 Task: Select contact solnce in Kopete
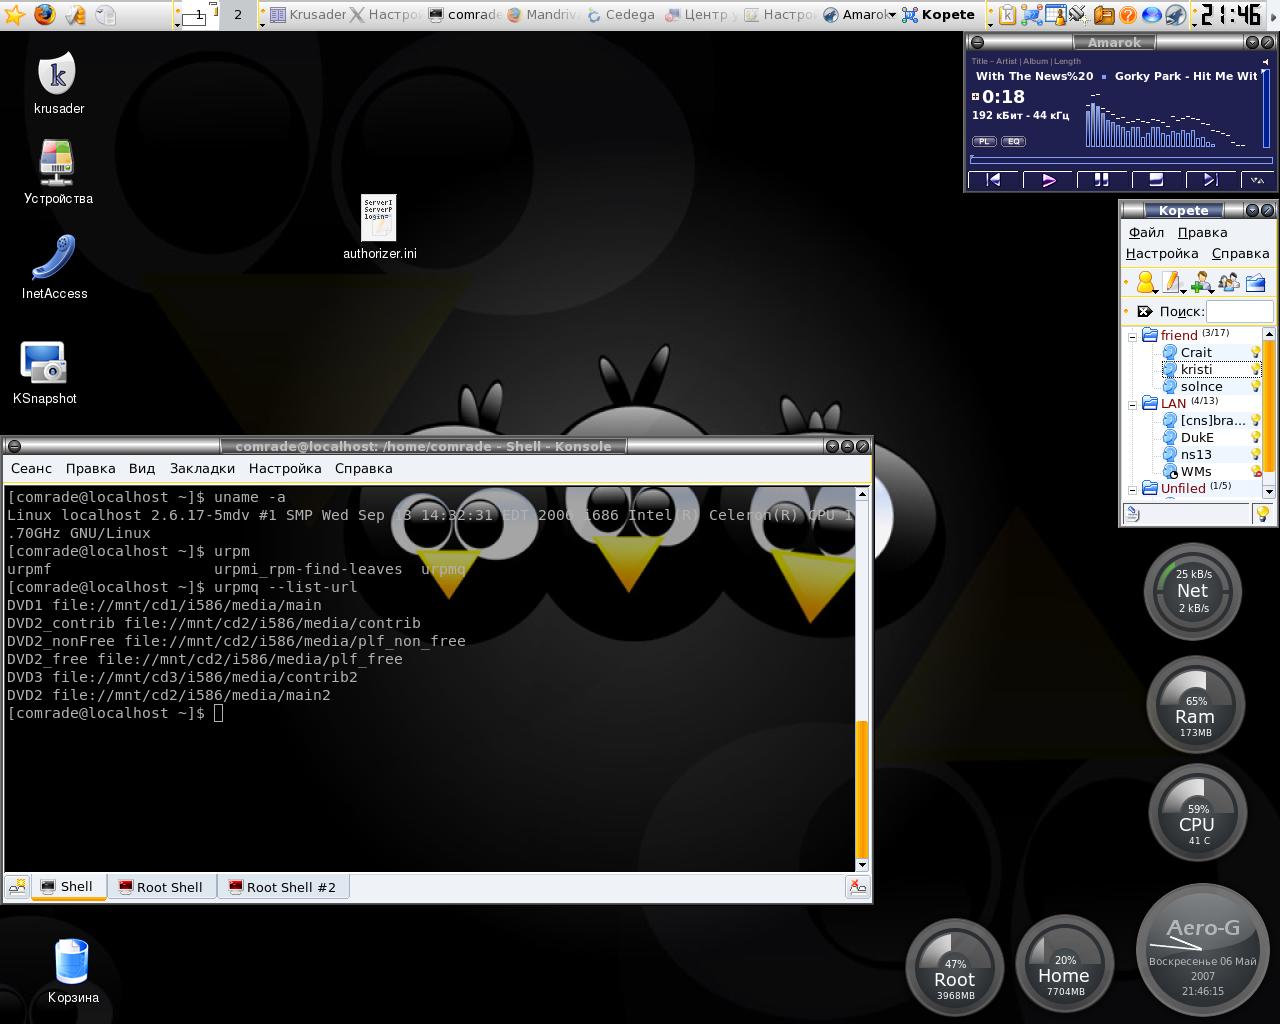tap(1200, 386)
